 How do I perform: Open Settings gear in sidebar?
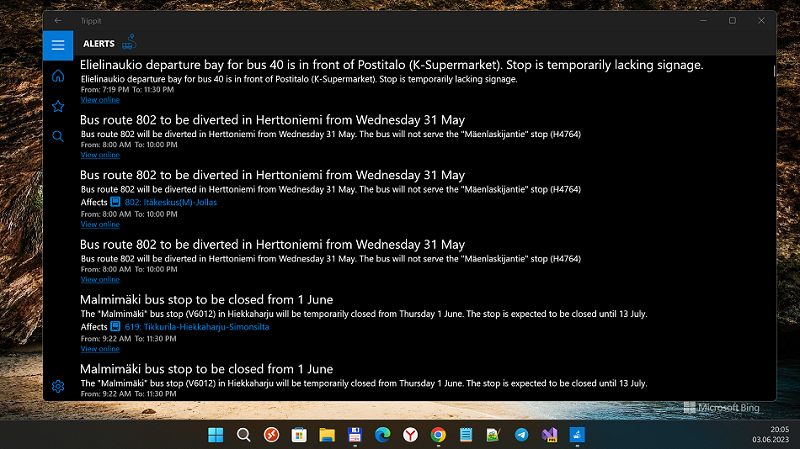coord(58,386)
